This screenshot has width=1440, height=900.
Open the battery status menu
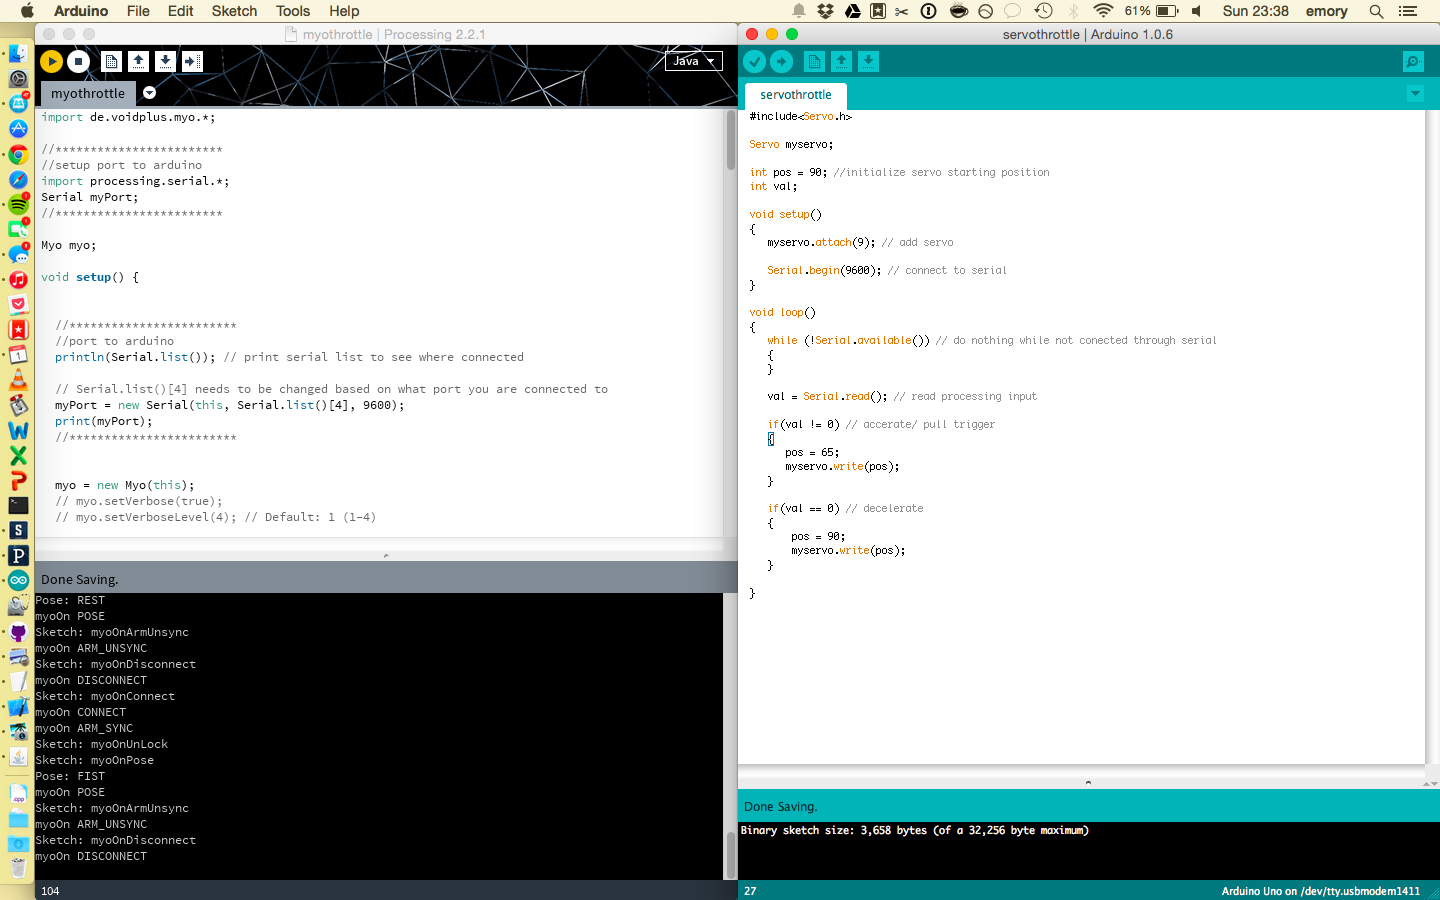1151,11
